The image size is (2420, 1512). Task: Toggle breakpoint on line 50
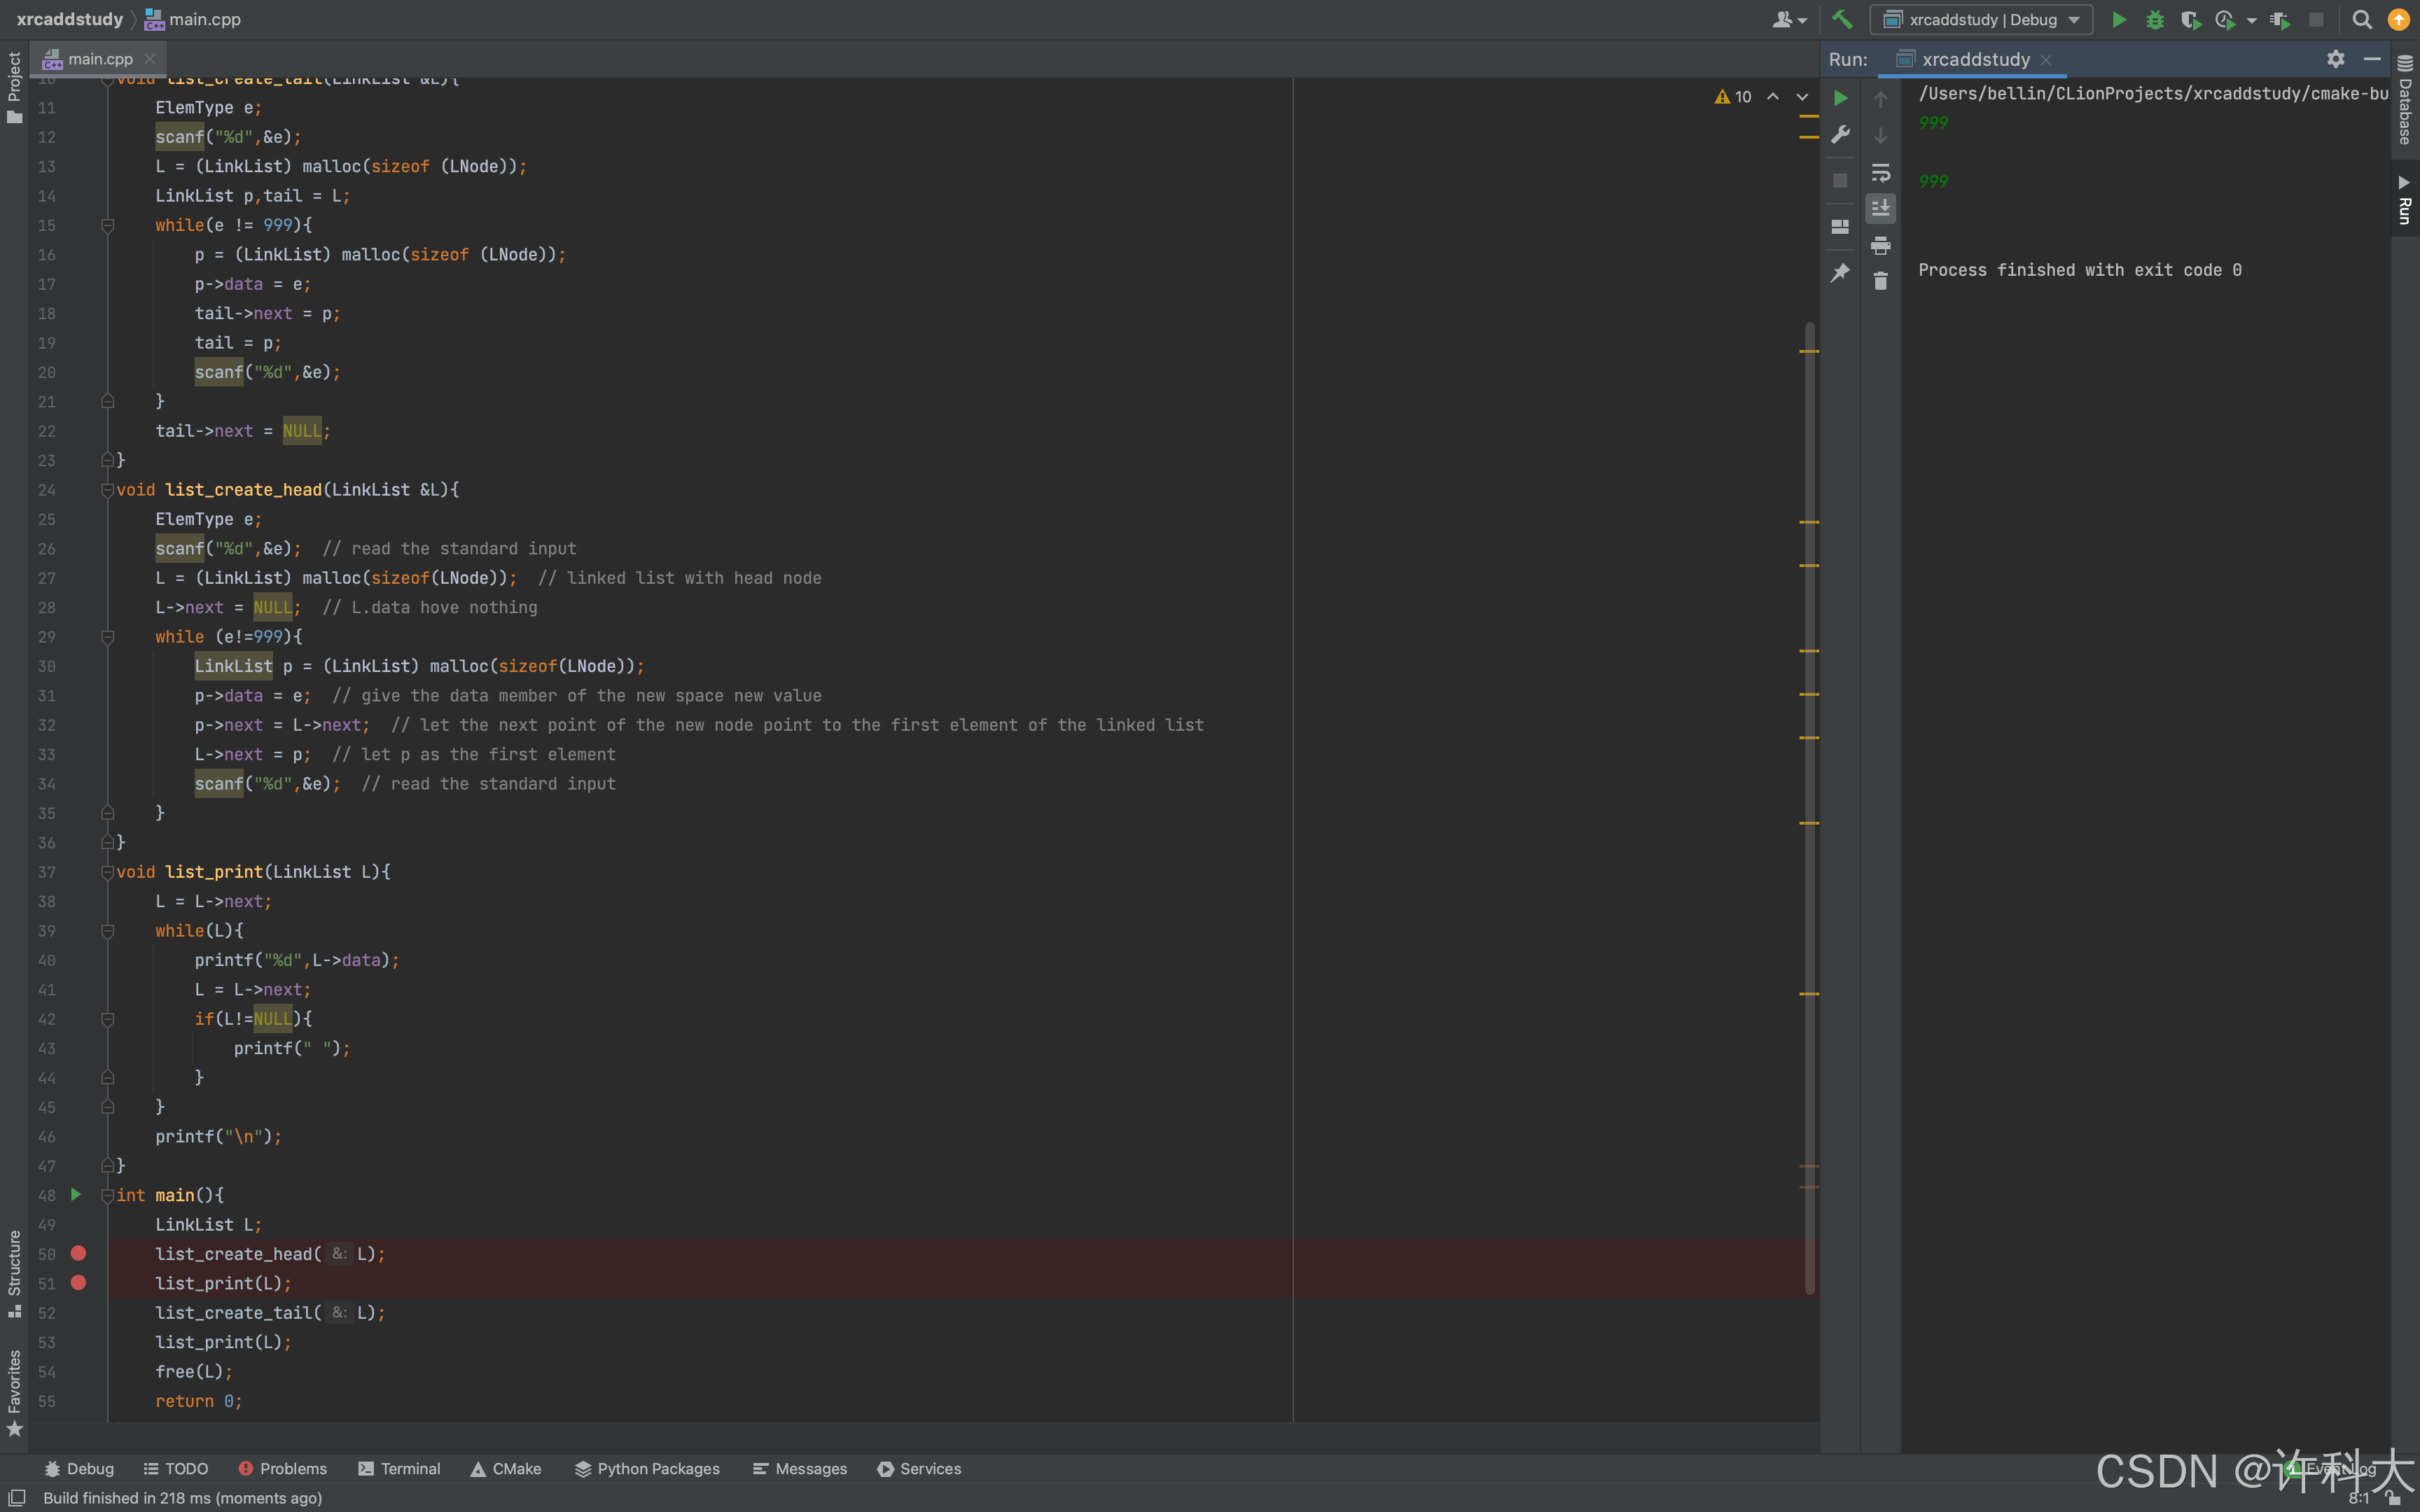click(x=78, y=1253)
